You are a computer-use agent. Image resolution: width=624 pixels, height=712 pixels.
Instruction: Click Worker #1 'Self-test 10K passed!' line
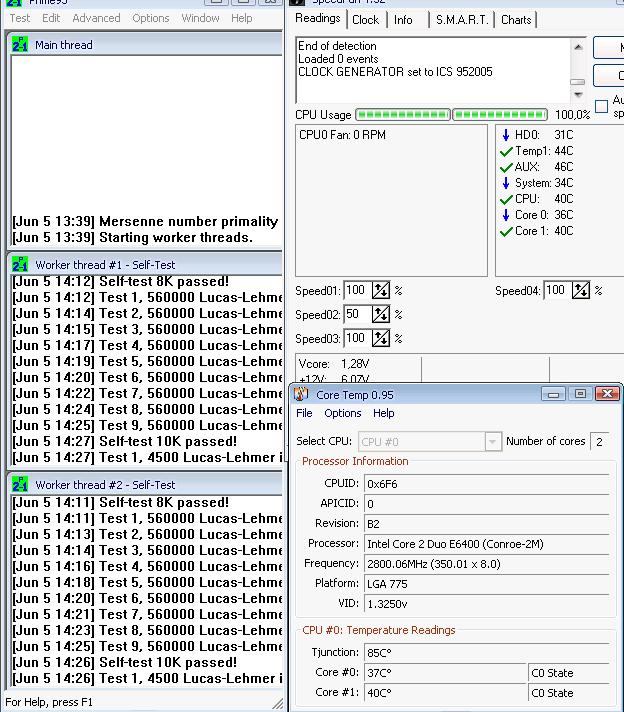(124, 441)
